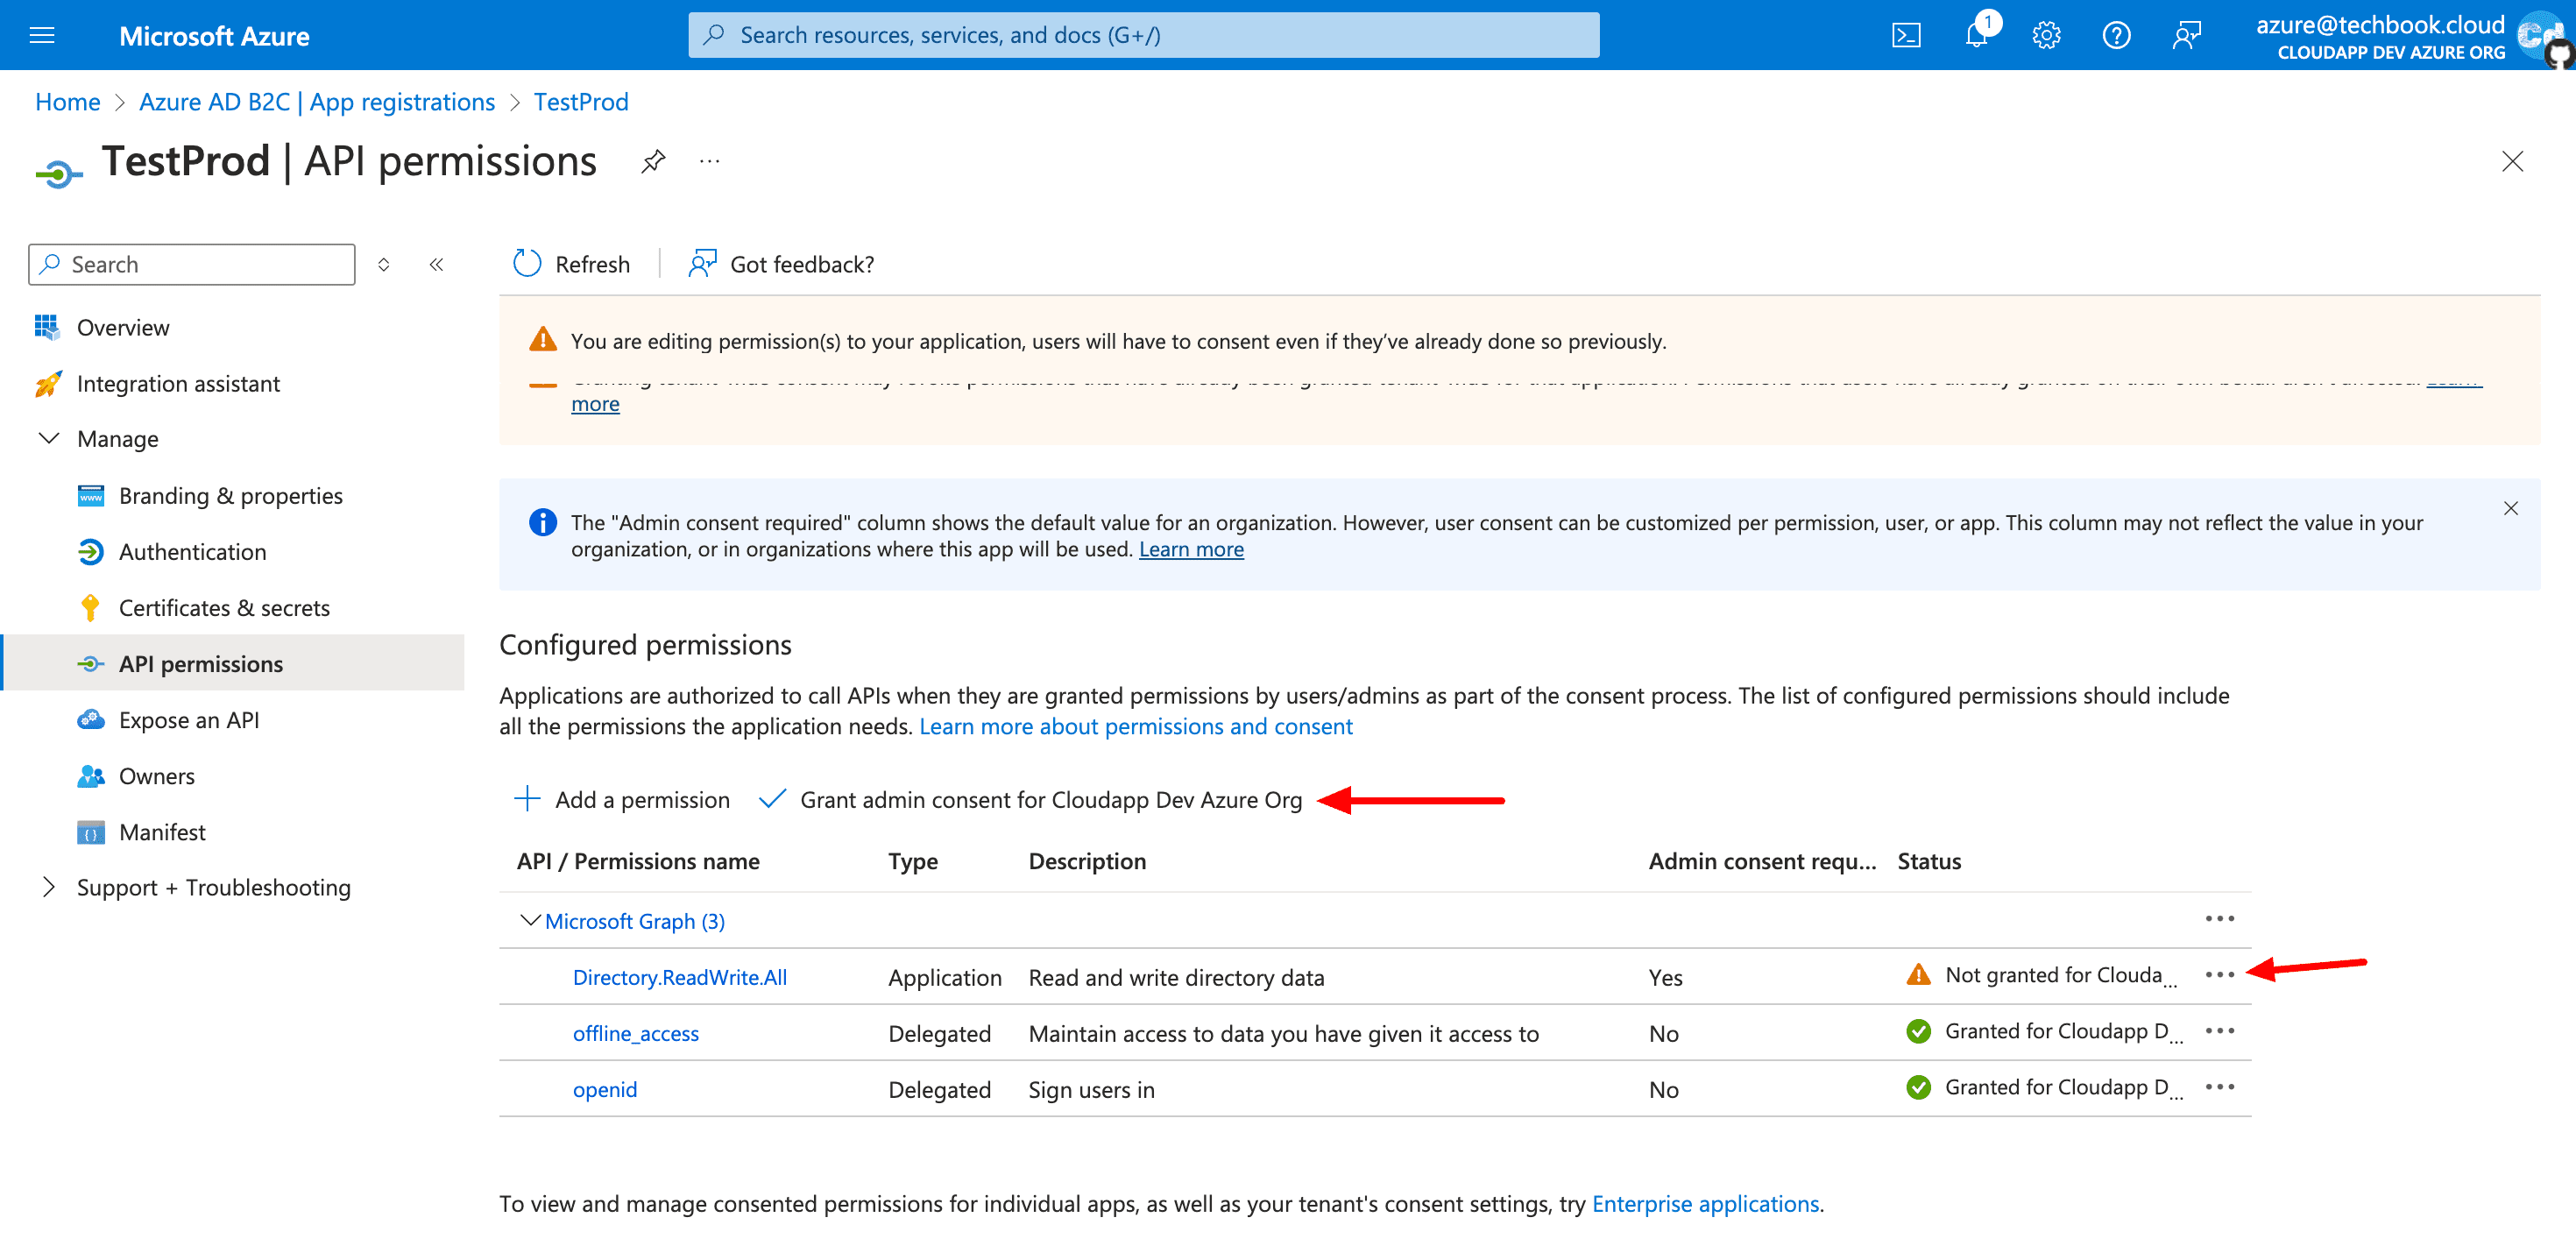
Task: Dismiss the admin consent info banner
Action: [x=2510, y=508]
